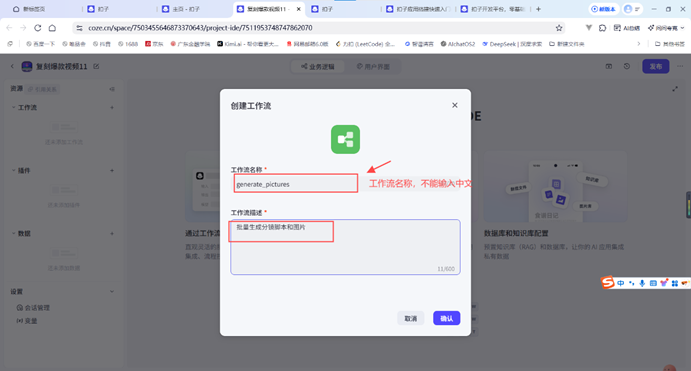Close the 创建工作流 dialog with X

(x=454, y=105)
